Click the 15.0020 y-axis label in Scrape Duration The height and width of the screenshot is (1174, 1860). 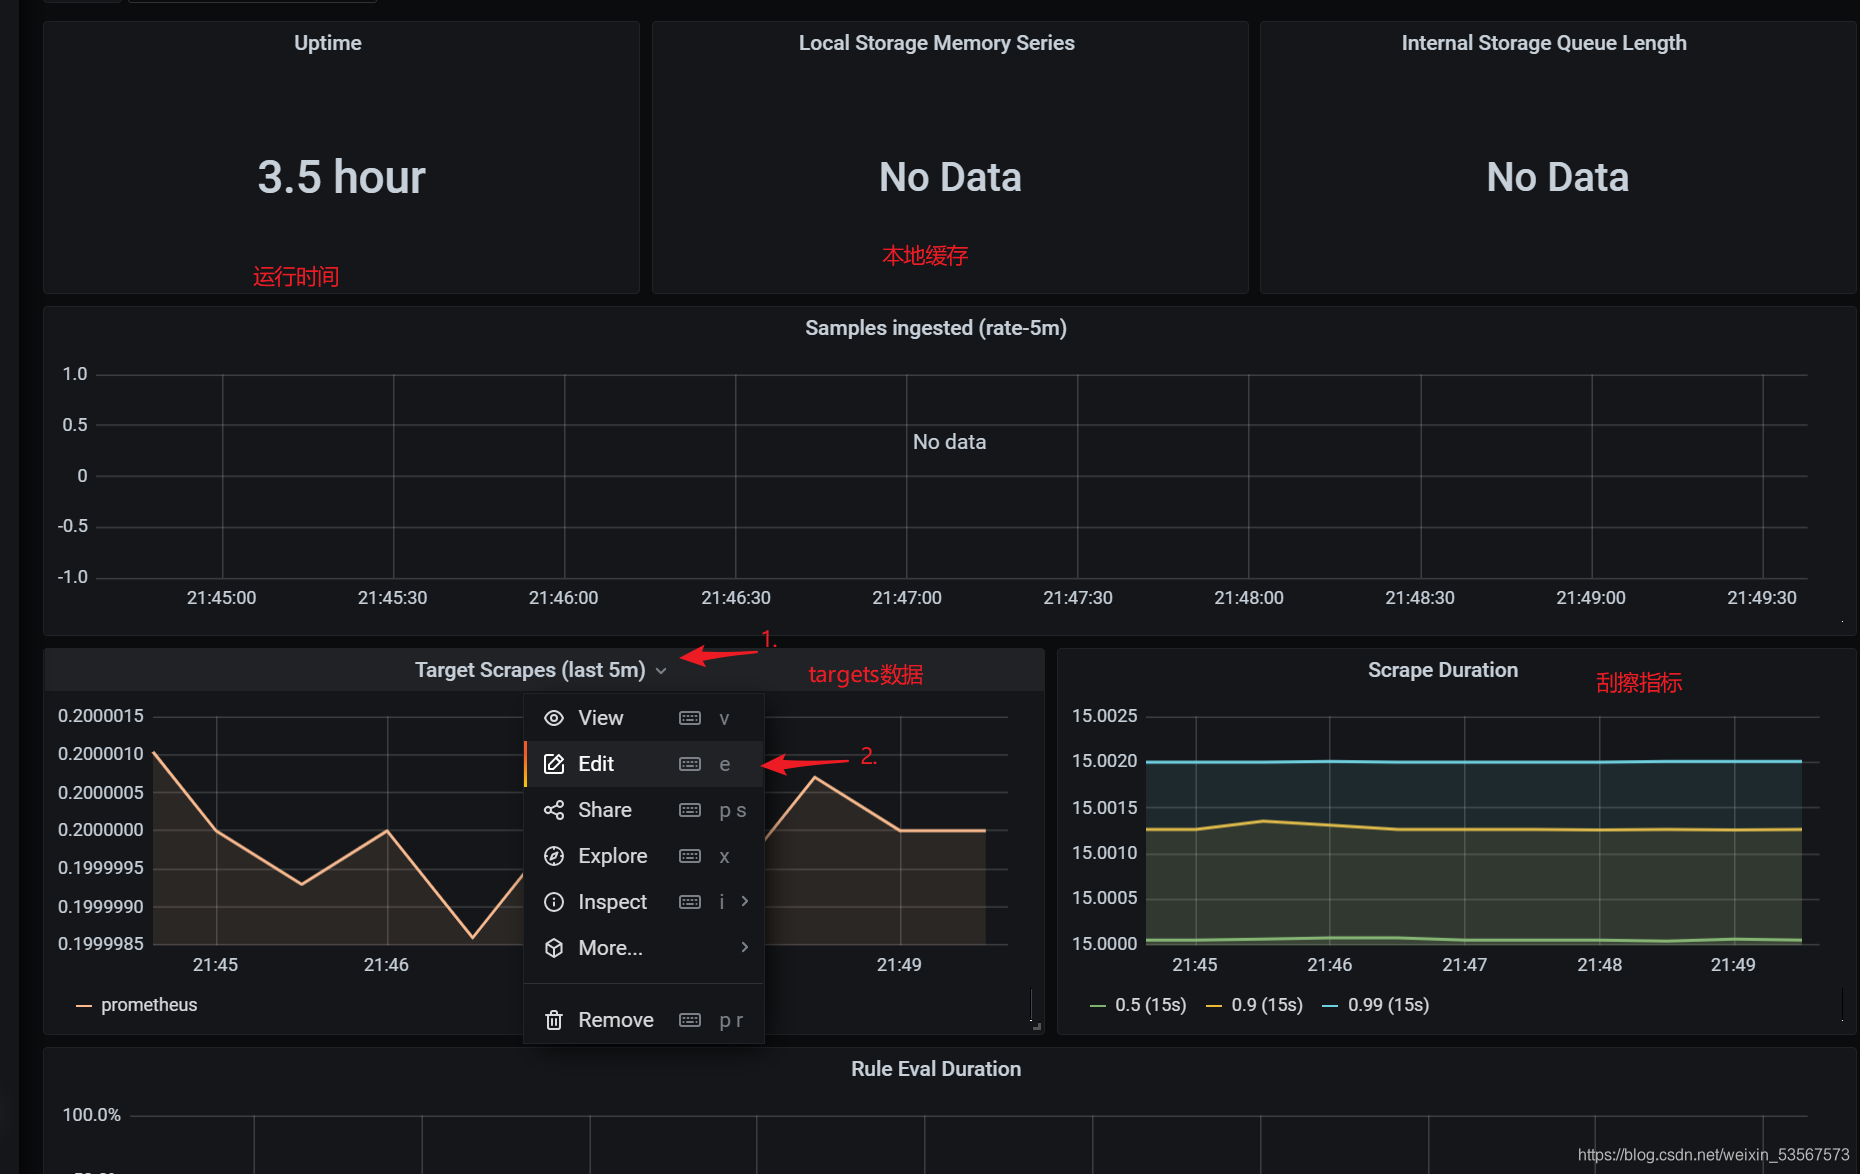(1104, 761)
